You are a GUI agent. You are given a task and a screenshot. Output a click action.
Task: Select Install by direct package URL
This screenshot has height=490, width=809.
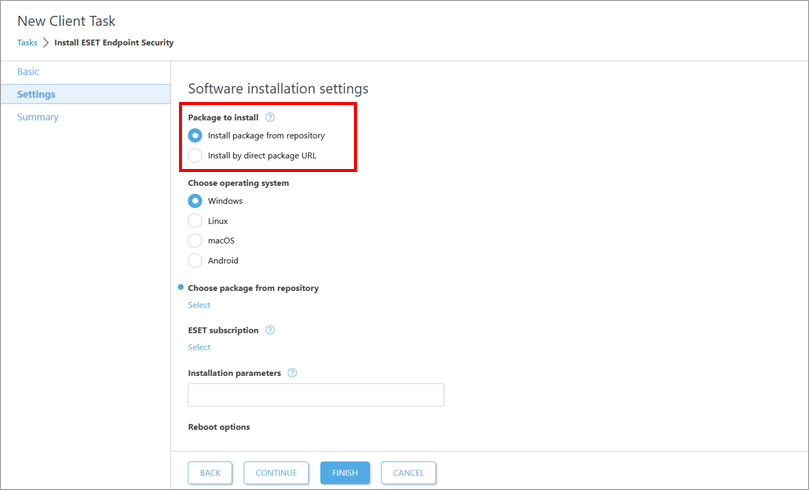point(196,155)
